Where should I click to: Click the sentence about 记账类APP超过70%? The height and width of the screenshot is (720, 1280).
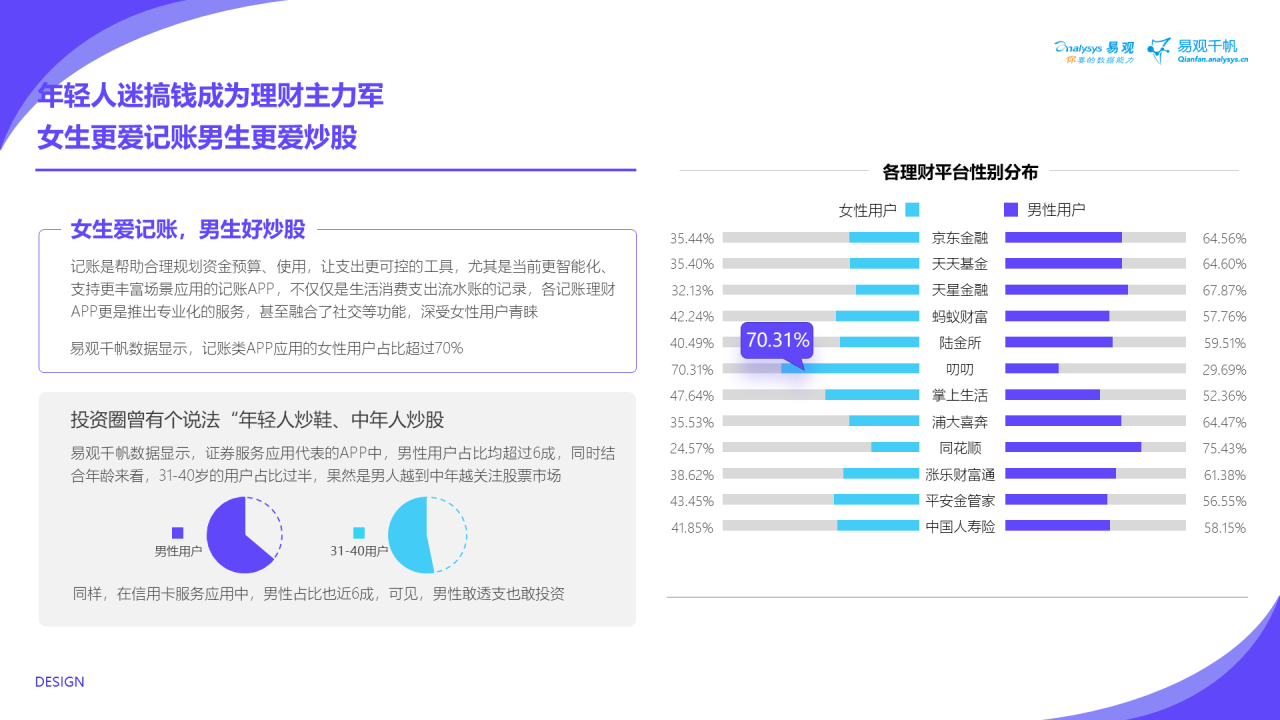pos(267,348)
